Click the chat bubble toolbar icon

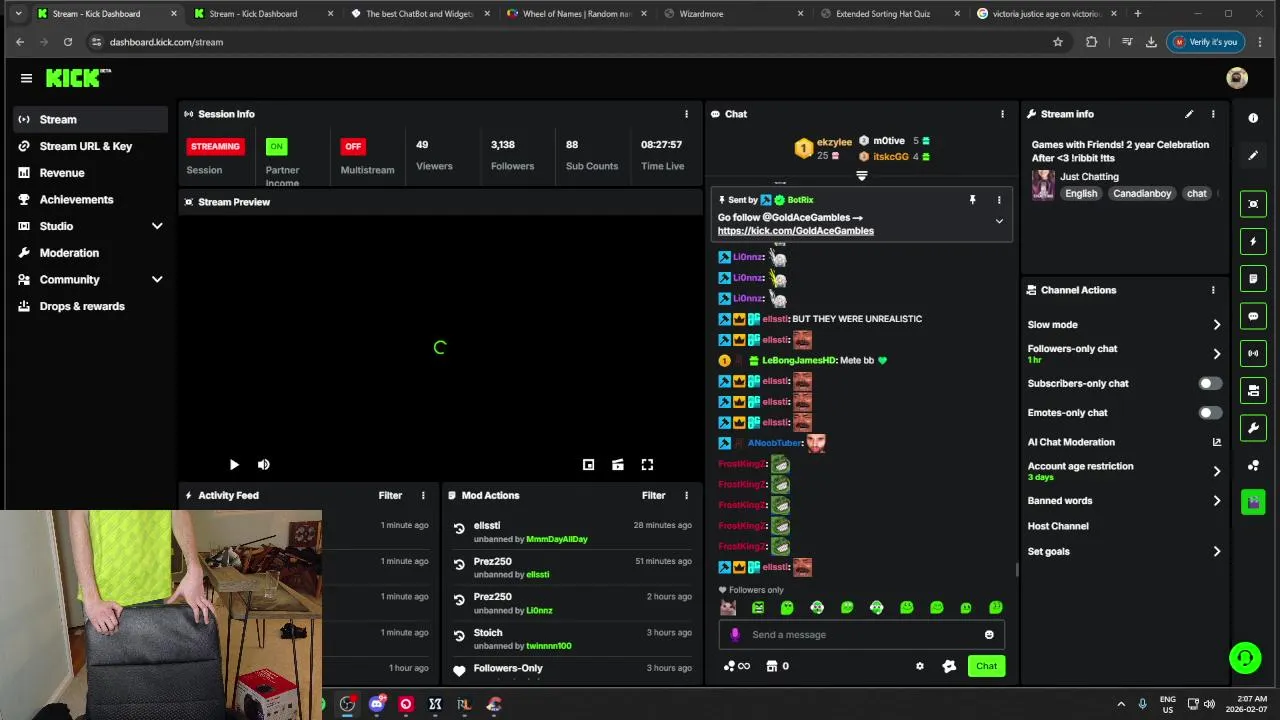(1253, 316)
